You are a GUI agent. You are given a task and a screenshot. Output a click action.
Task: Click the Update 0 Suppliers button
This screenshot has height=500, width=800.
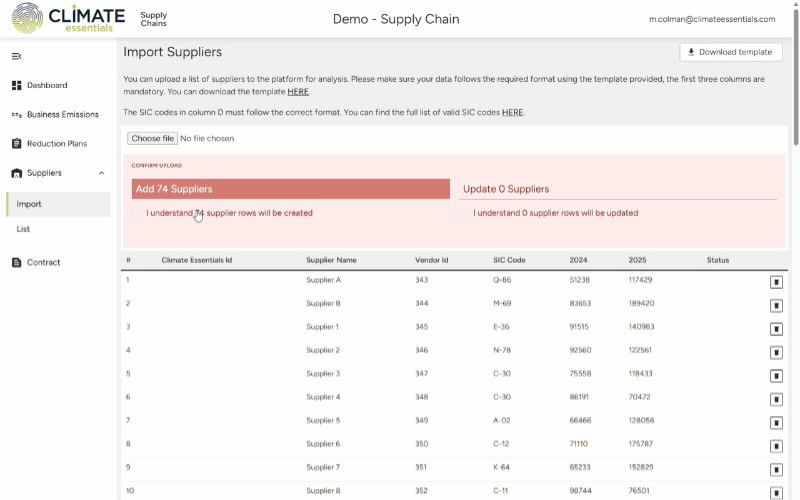(x=618, y=189)
